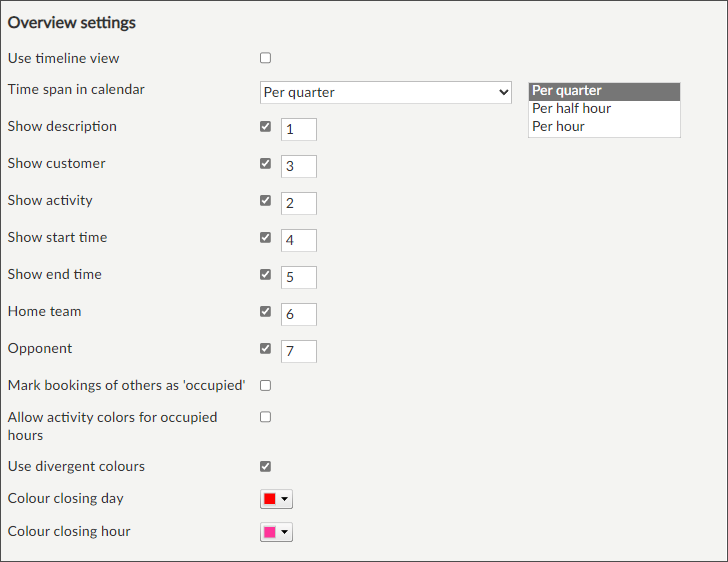Click the Show customer label

click(x=57, y=163)
